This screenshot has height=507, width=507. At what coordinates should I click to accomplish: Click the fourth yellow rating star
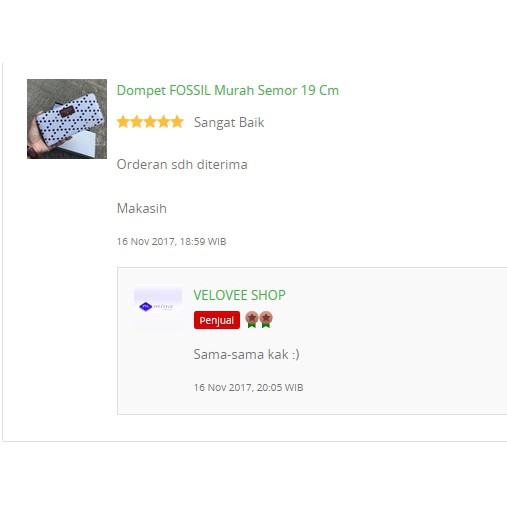[x=164, y=122]
